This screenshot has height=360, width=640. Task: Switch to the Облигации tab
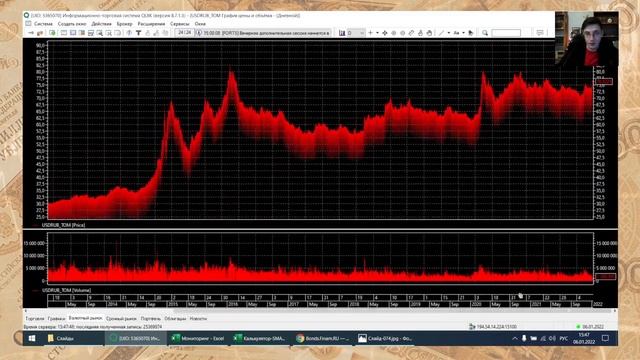coord(175,319)
